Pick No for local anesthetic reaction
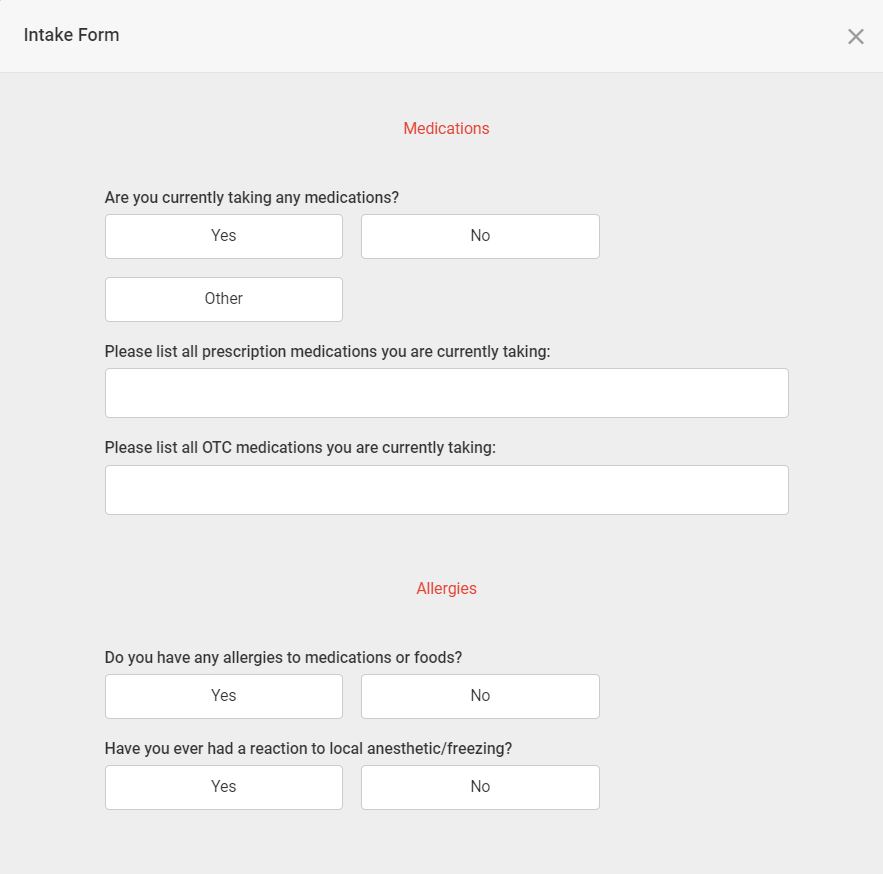The image size is (883, 874). click(480, 787)
